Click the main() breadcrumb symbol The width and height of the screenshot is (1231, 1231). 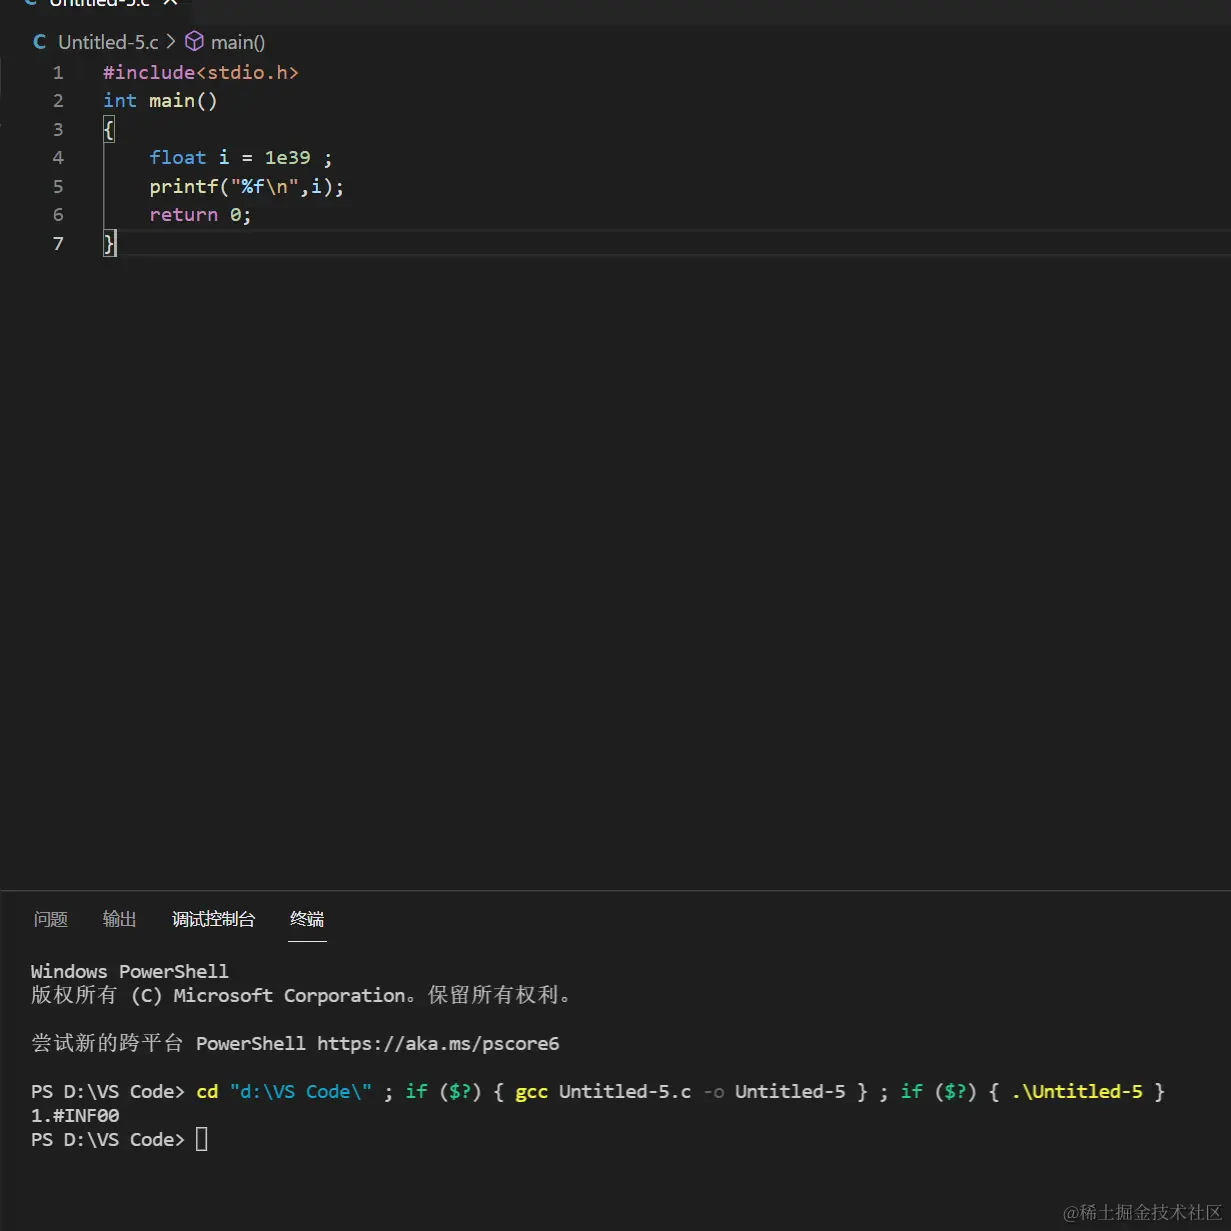[238, 42]
